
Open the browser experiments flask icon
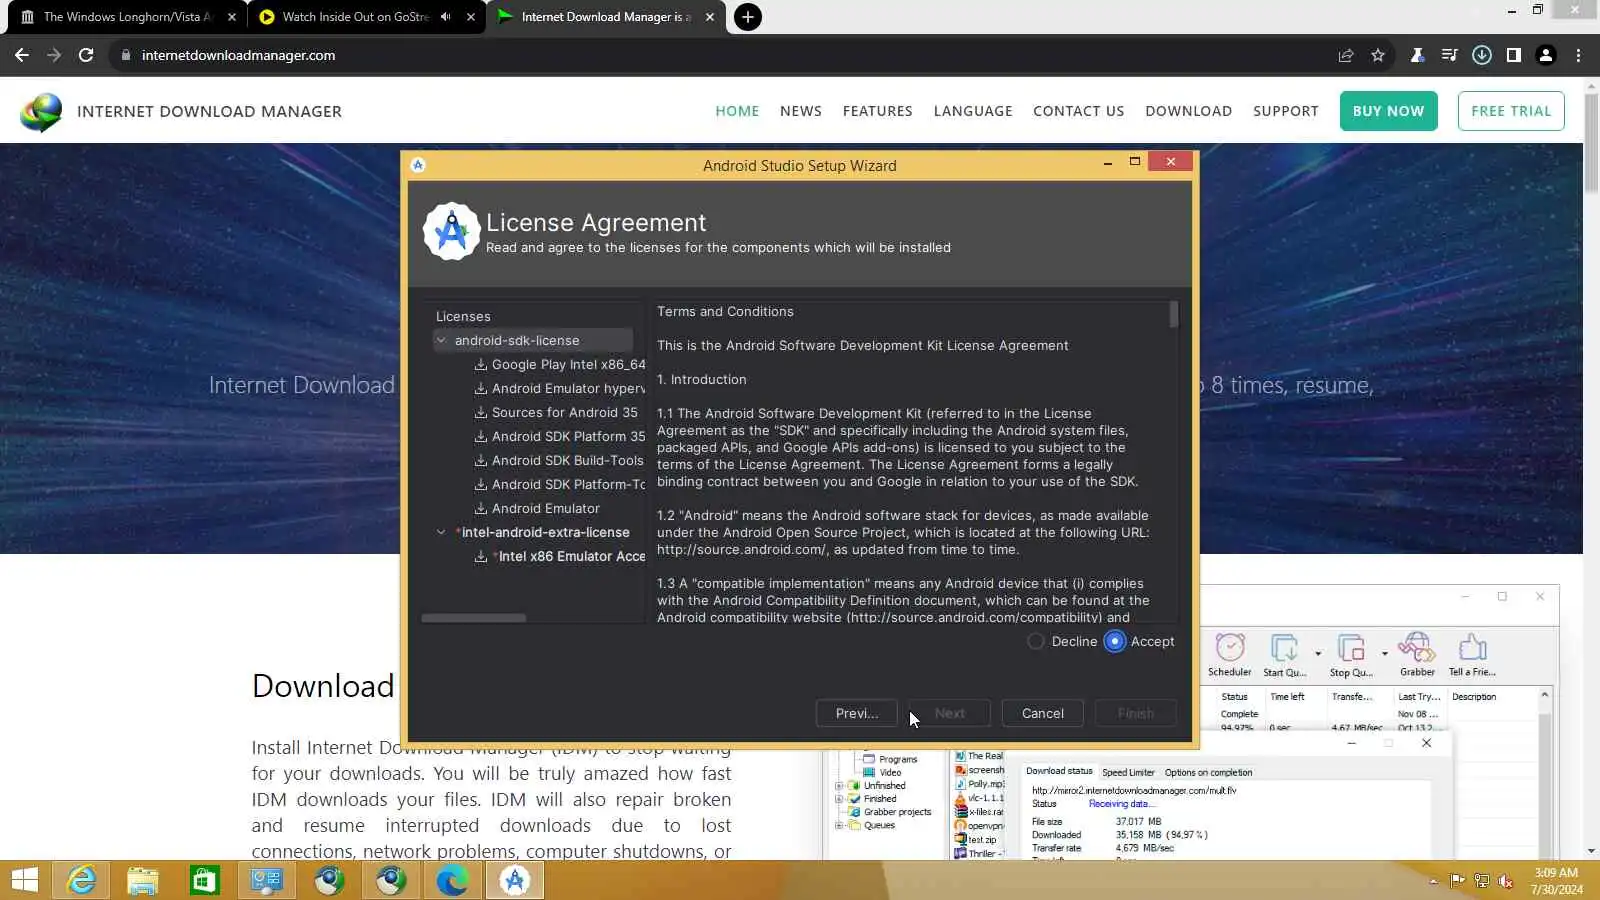coord(1417,55)
